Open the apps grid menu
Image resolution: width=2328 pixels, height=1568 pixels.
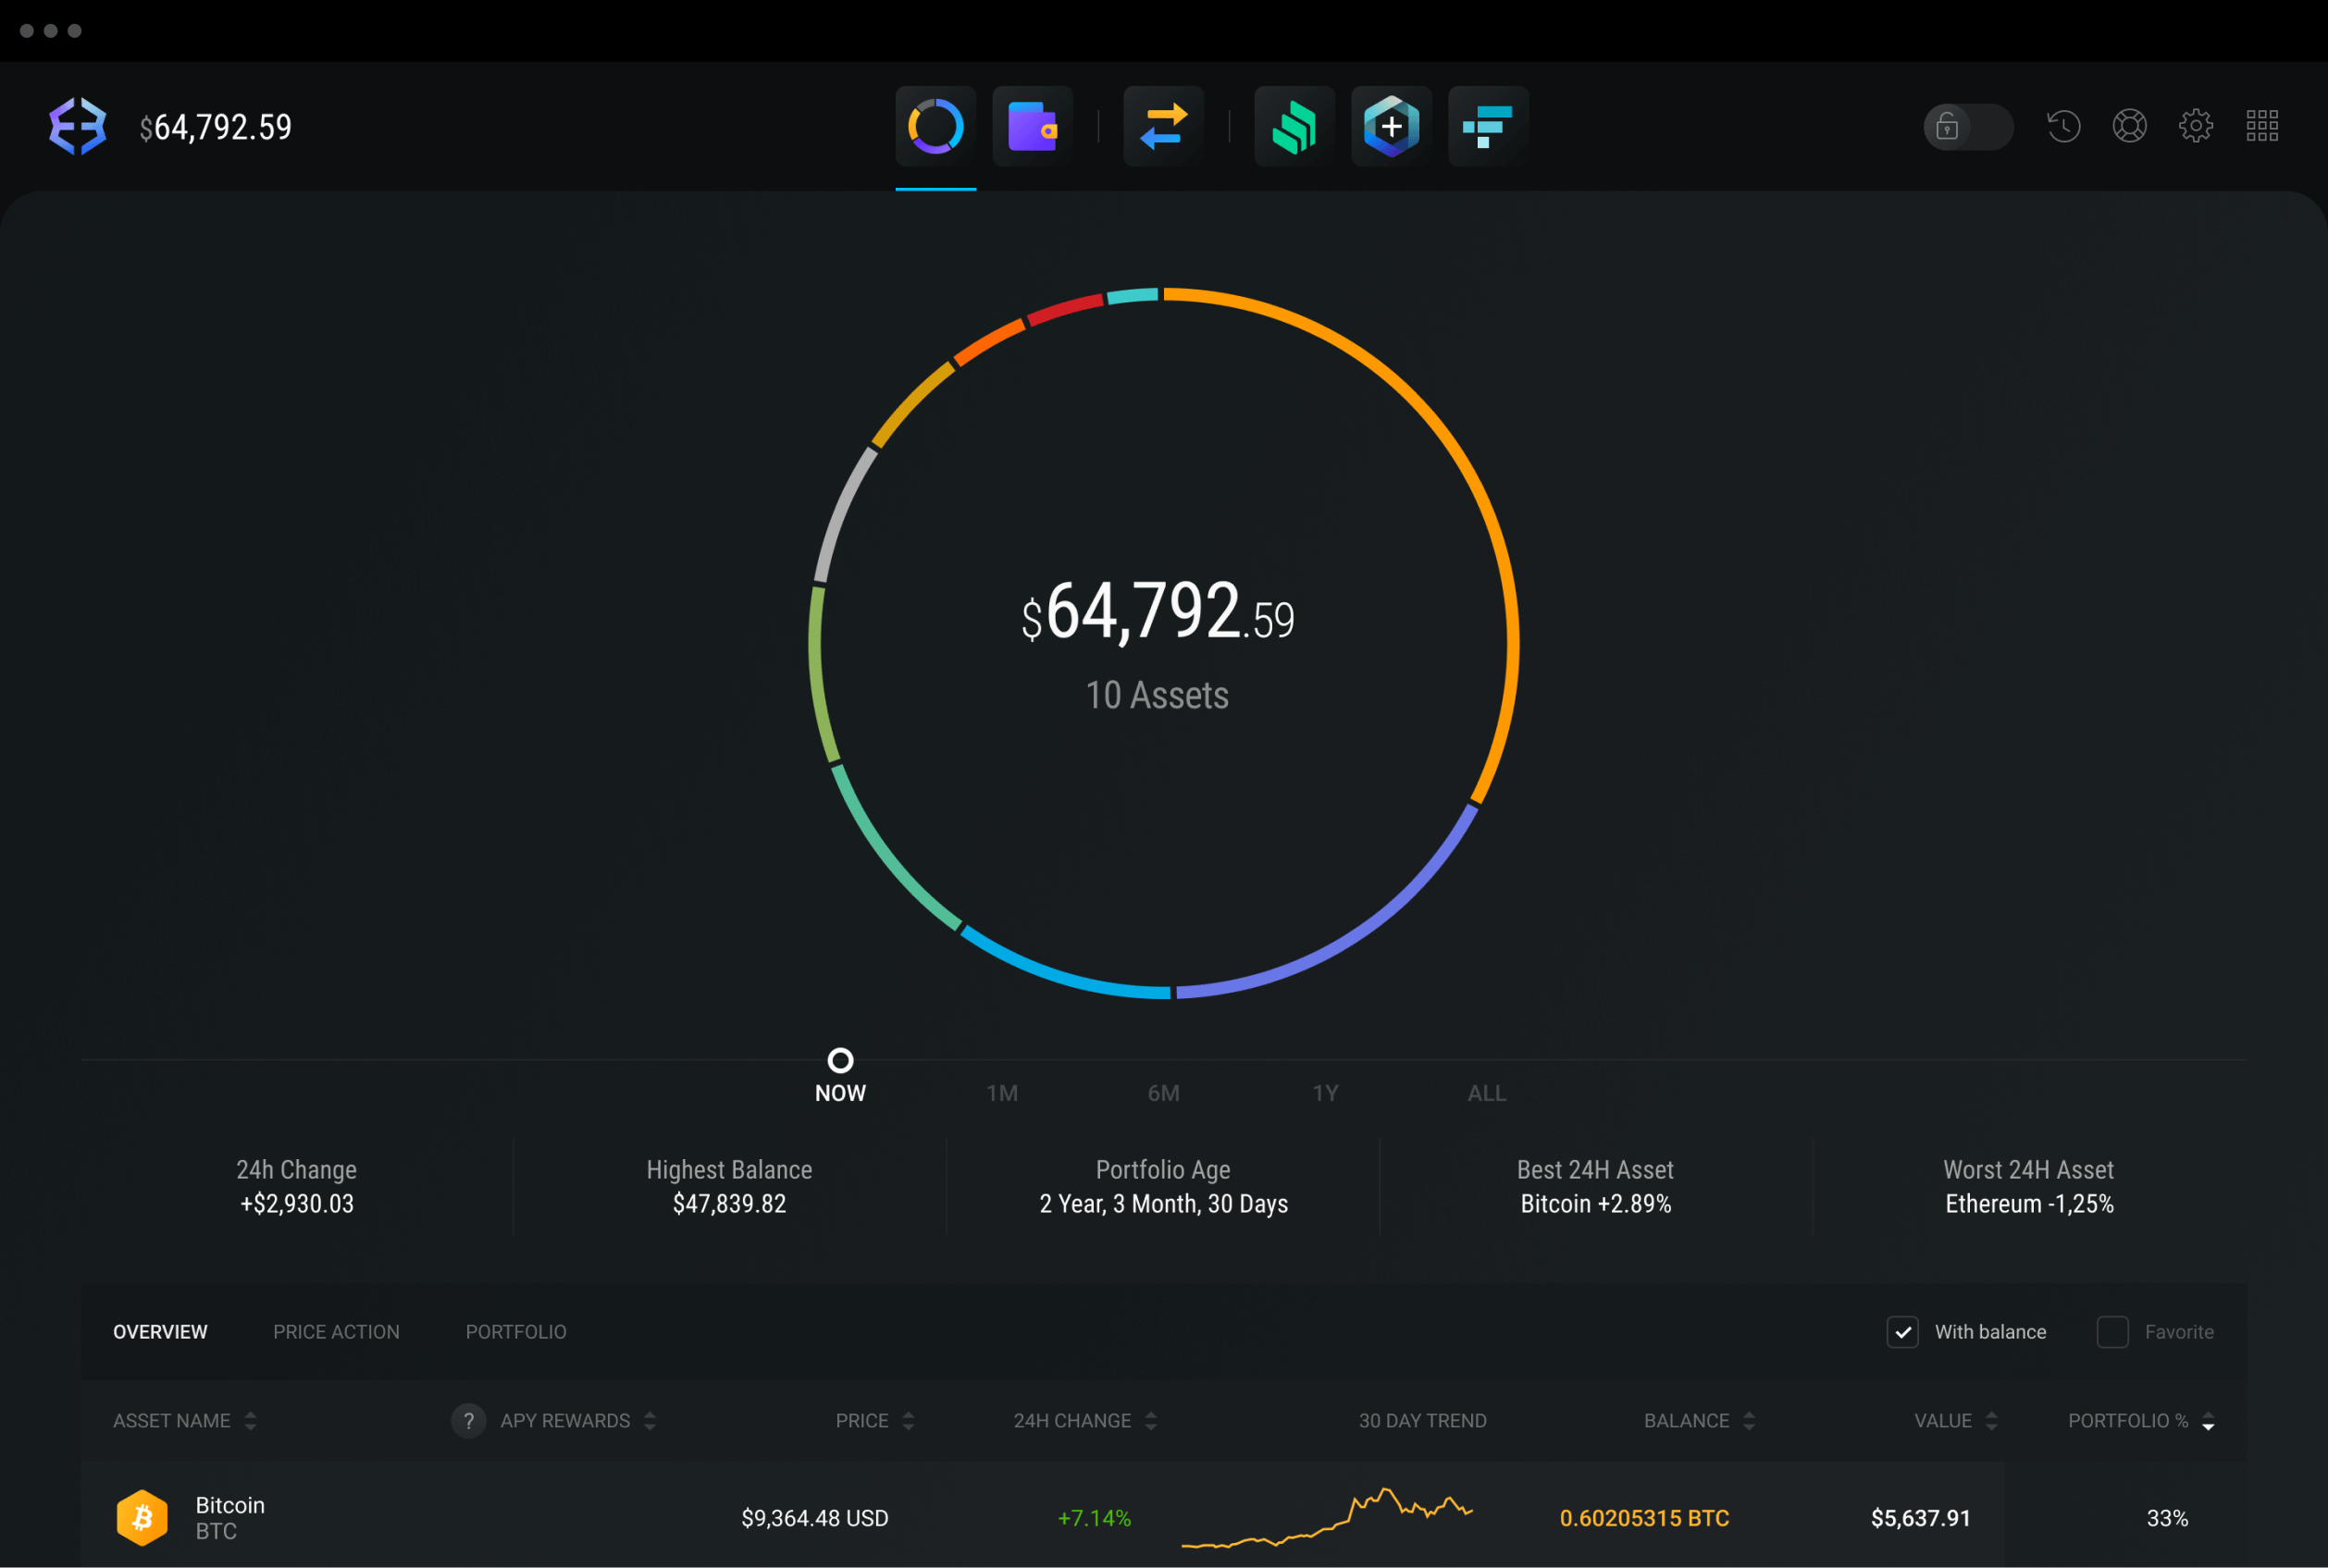(x=2262, y=125)
